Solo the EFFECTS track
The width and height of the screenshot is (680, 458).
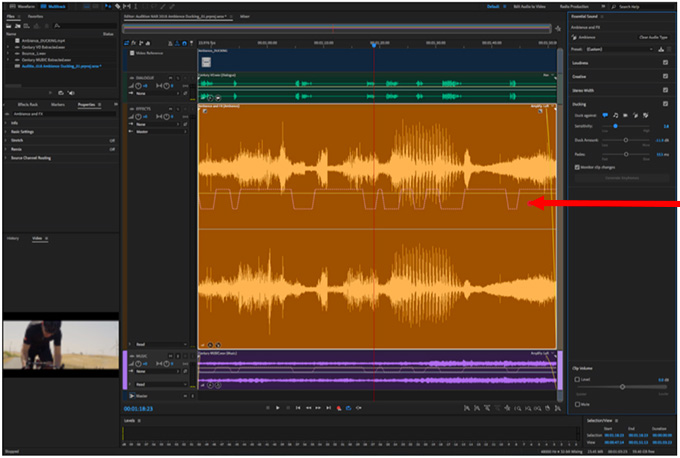178,109
